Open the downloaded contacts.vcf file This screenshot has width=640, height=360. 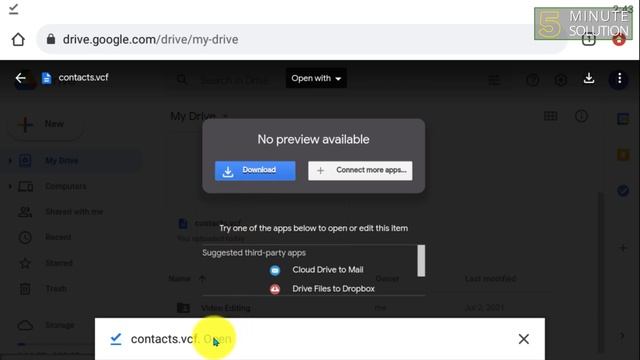click(217, 339)
